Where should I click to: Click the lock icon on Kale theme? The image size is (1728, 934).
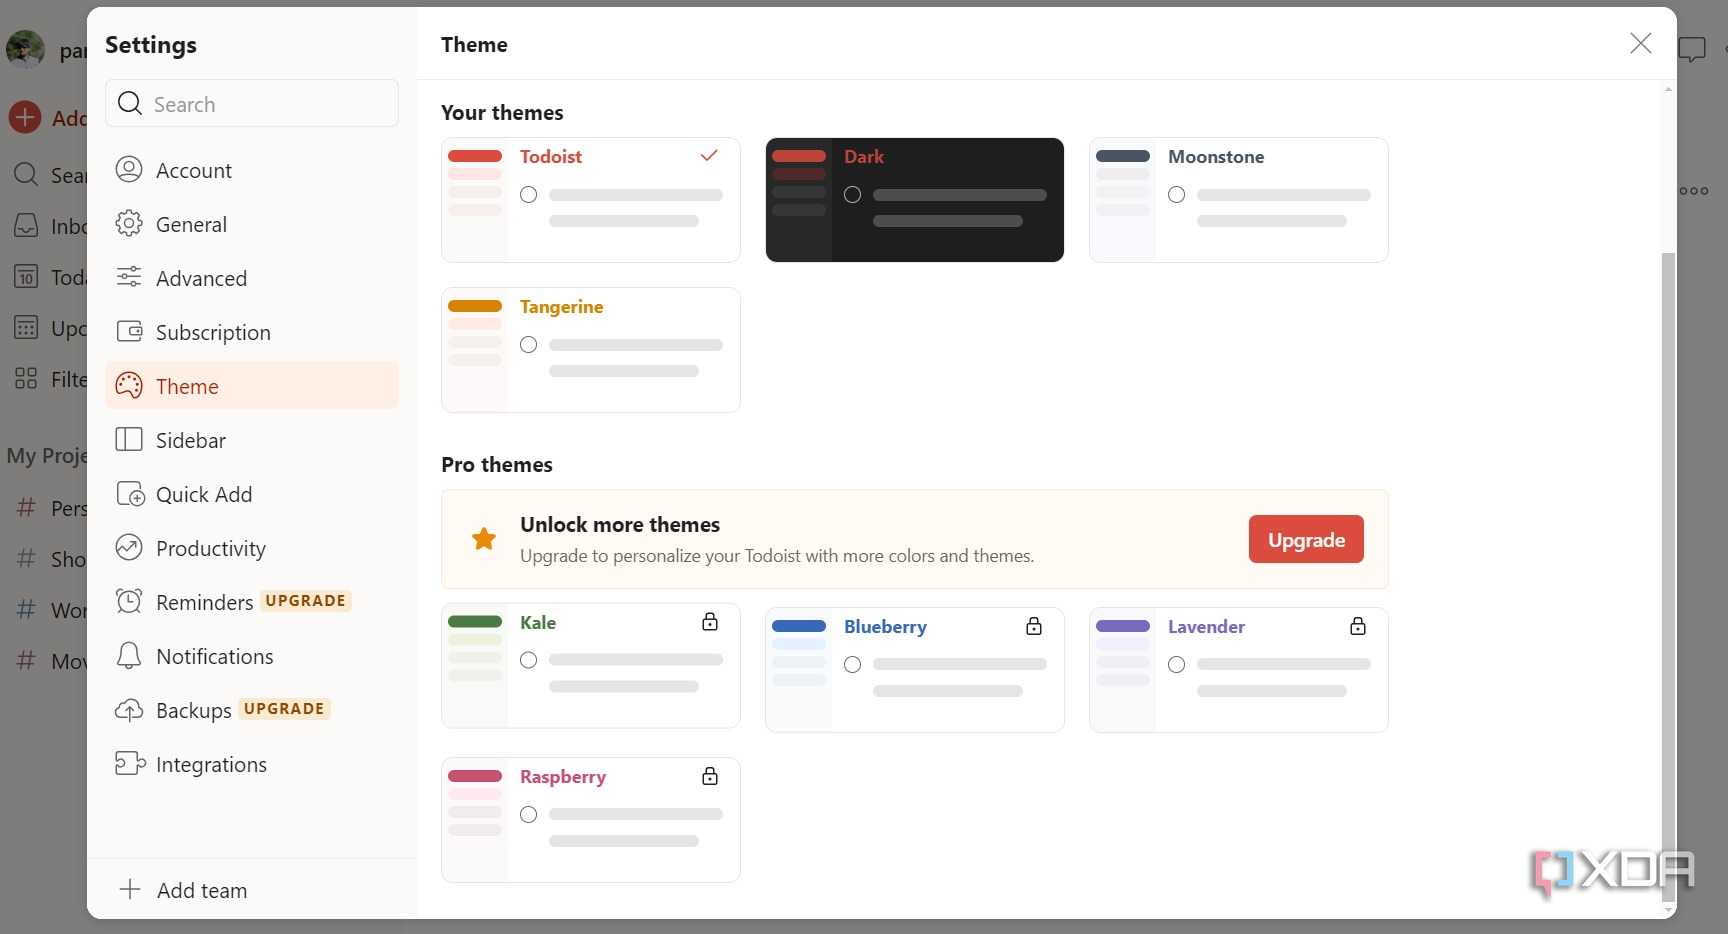point(710,622)
